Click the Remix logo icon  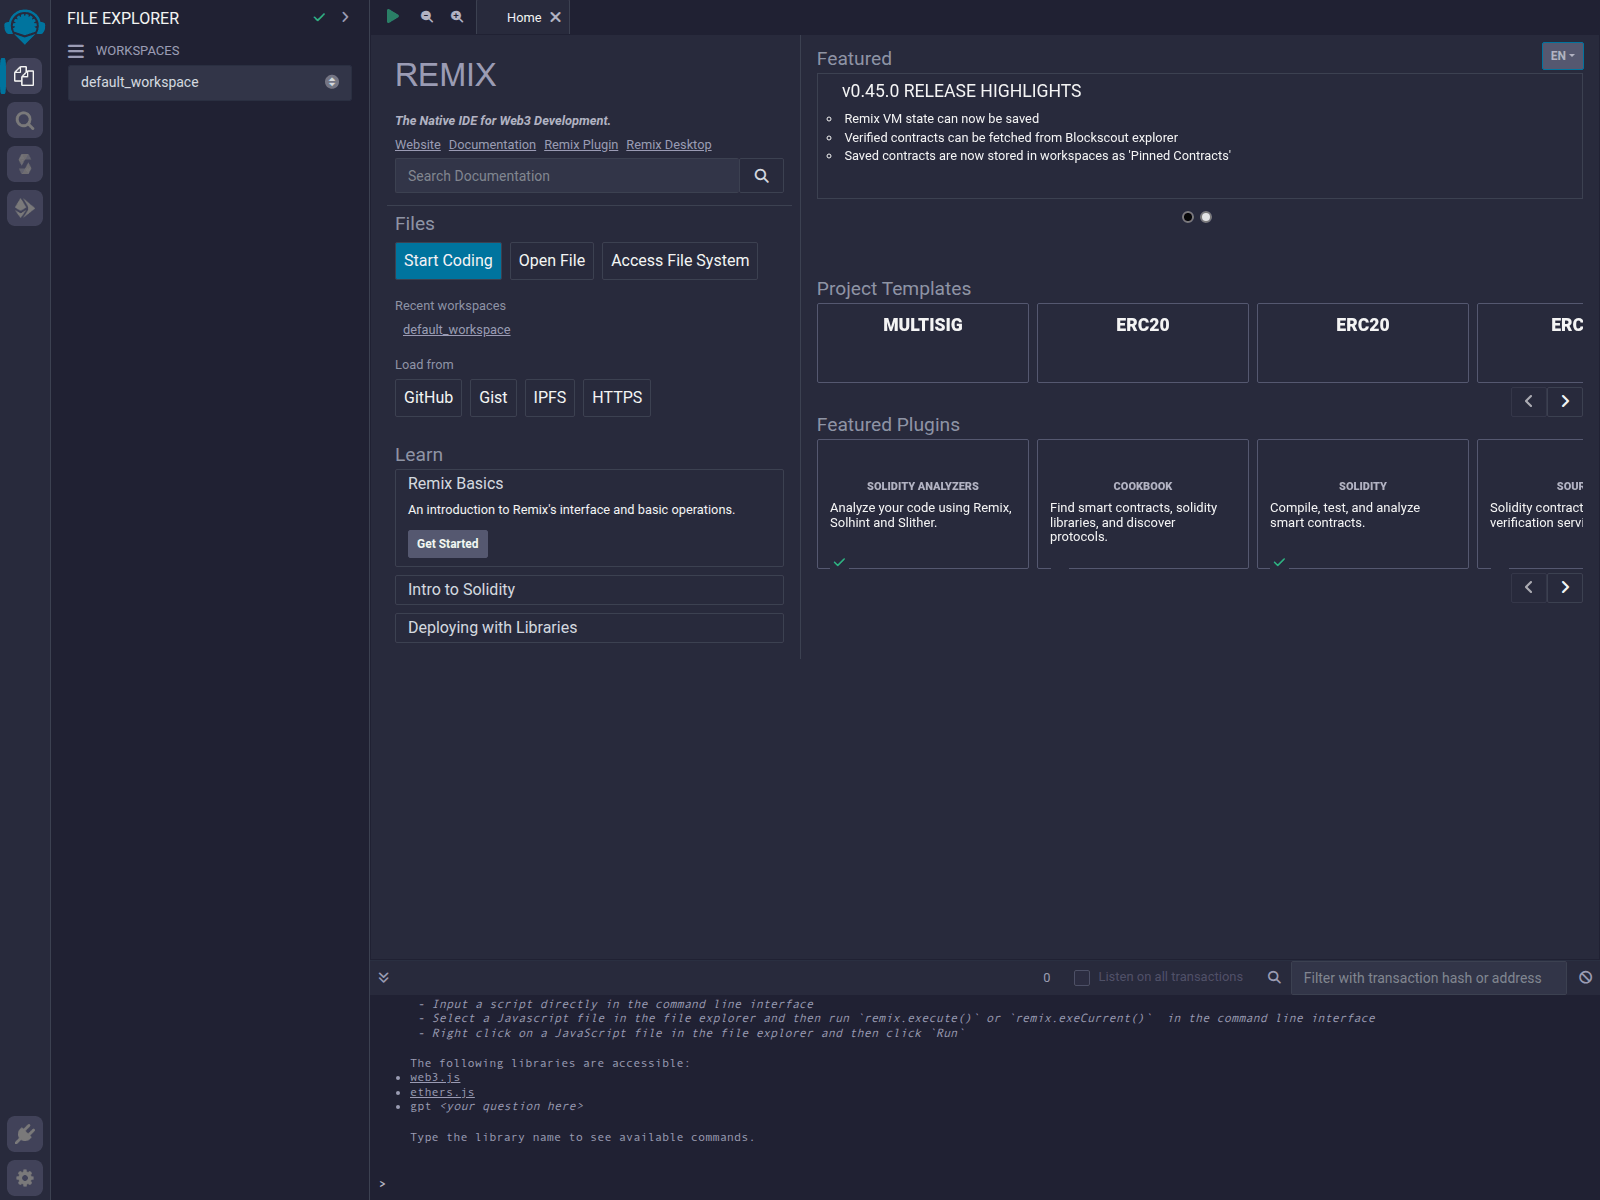pyautogui.click(x=24, y=26)
